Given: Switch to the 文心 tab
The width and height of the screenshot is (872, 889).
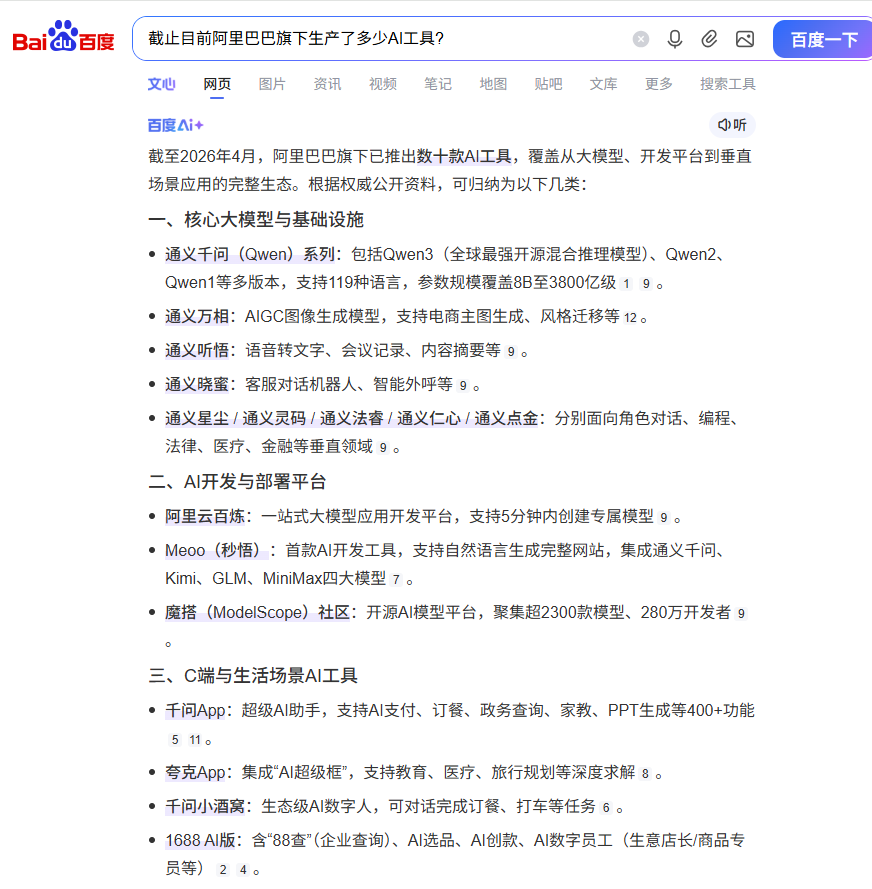Looking at the screenshot, I should click(x=161, y=84).
